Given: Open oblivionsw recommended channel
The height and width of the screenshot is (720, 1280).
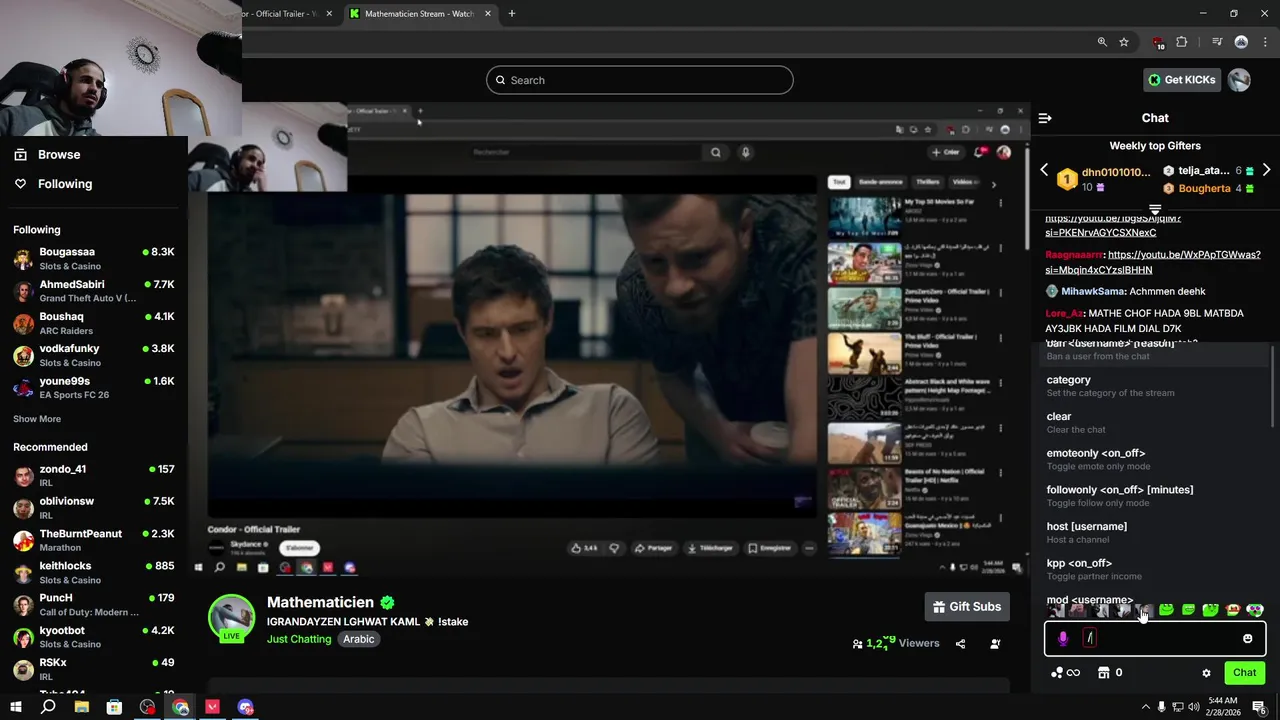Looking at the screenshot, I should click(x=94, y=507).
